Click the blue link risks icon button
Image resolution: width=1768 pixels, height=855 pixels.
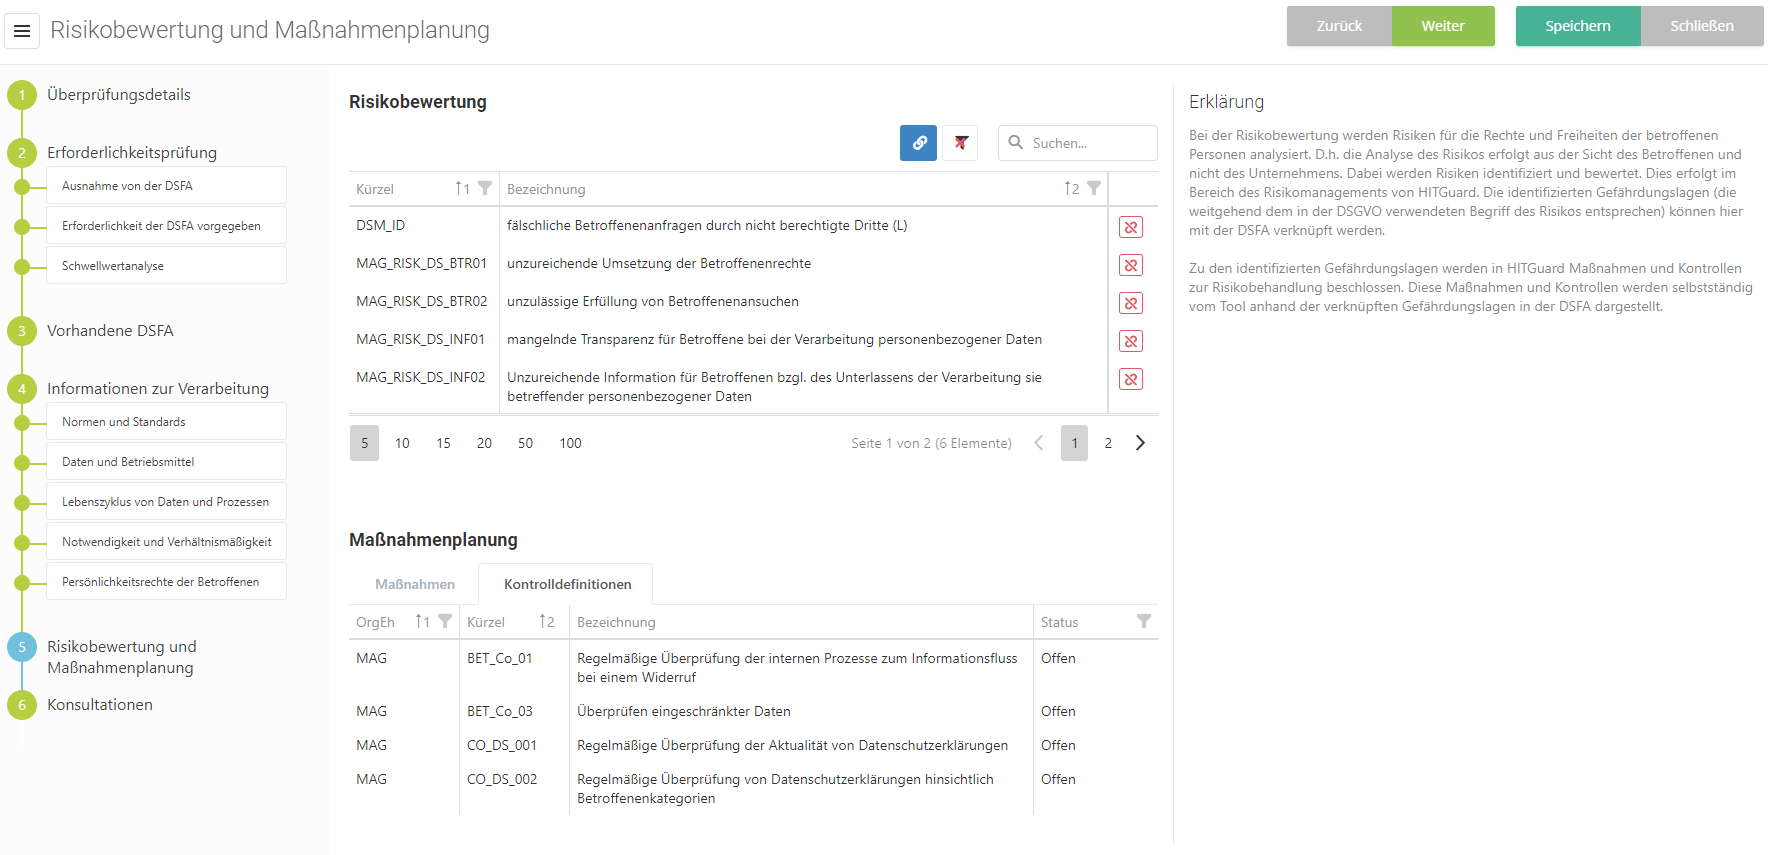point(918,143)
